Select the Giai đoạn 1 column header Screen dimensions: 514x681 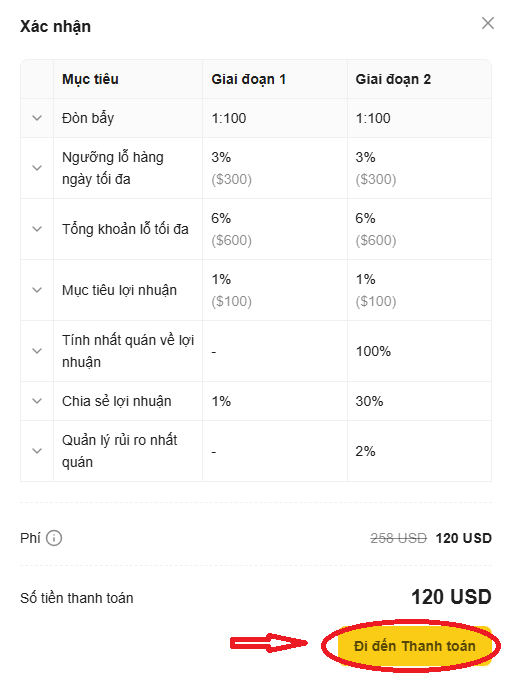(249, 79)
